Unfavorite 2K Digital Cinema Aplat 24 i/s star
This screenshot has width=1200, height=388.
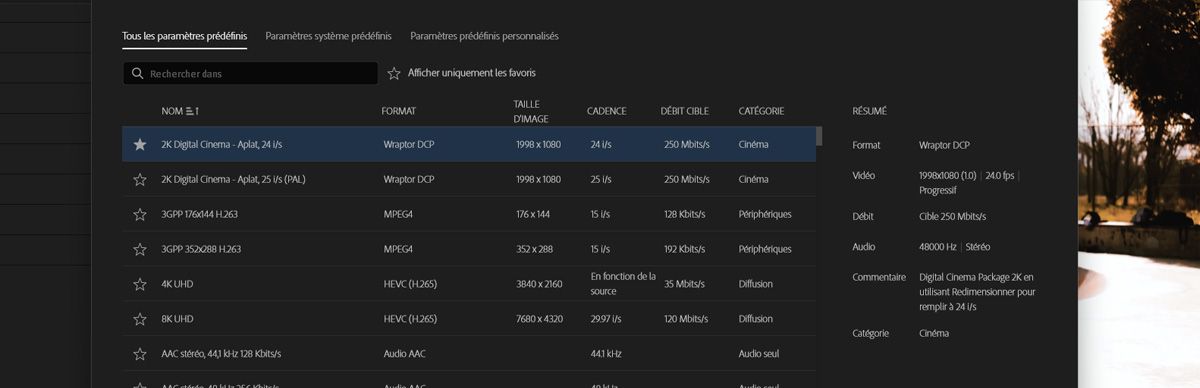point(140,144)
